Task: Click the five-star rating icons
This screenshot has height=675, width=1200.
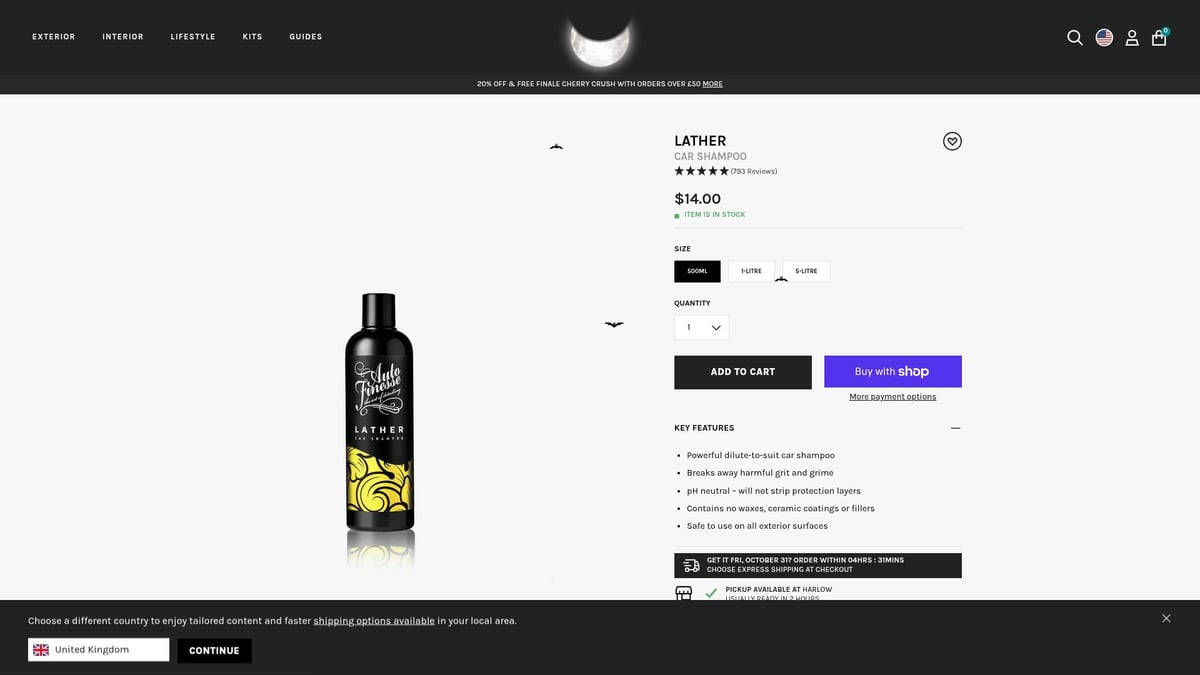Action: click(x=702, y=171)
